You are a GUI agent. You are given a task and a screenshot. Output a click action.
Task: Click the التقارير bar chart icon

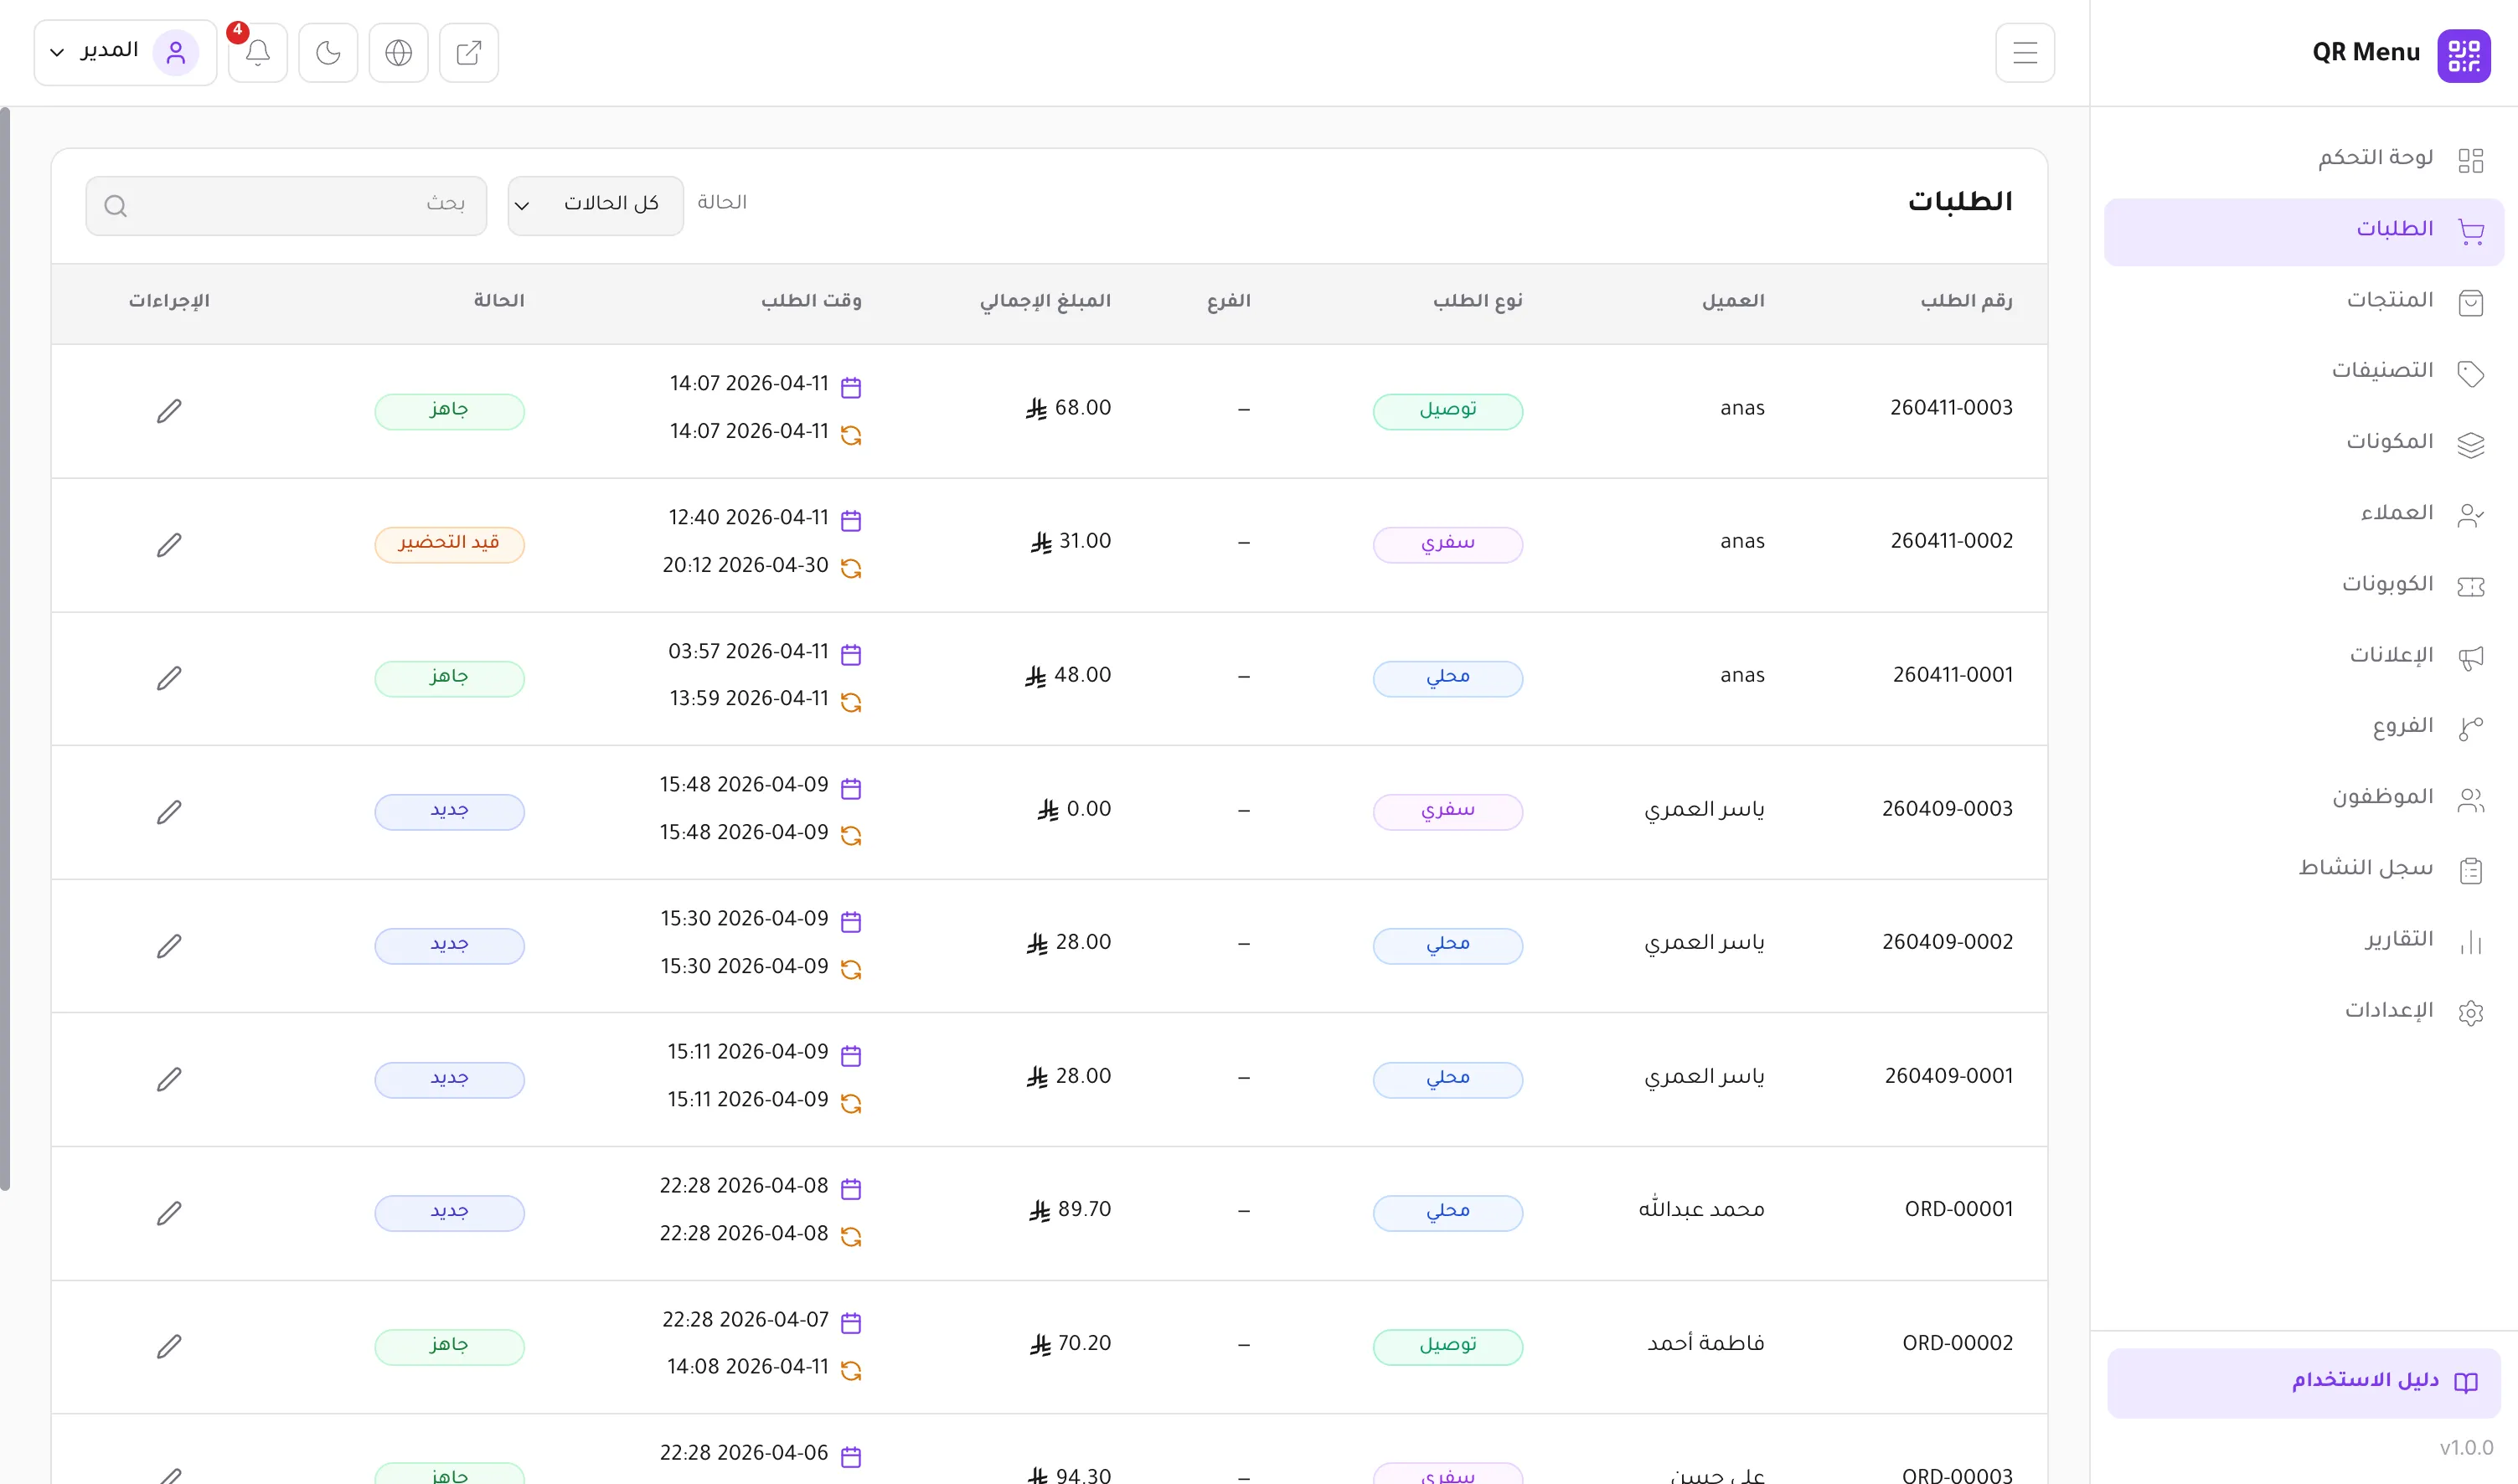click(2470, 942)
